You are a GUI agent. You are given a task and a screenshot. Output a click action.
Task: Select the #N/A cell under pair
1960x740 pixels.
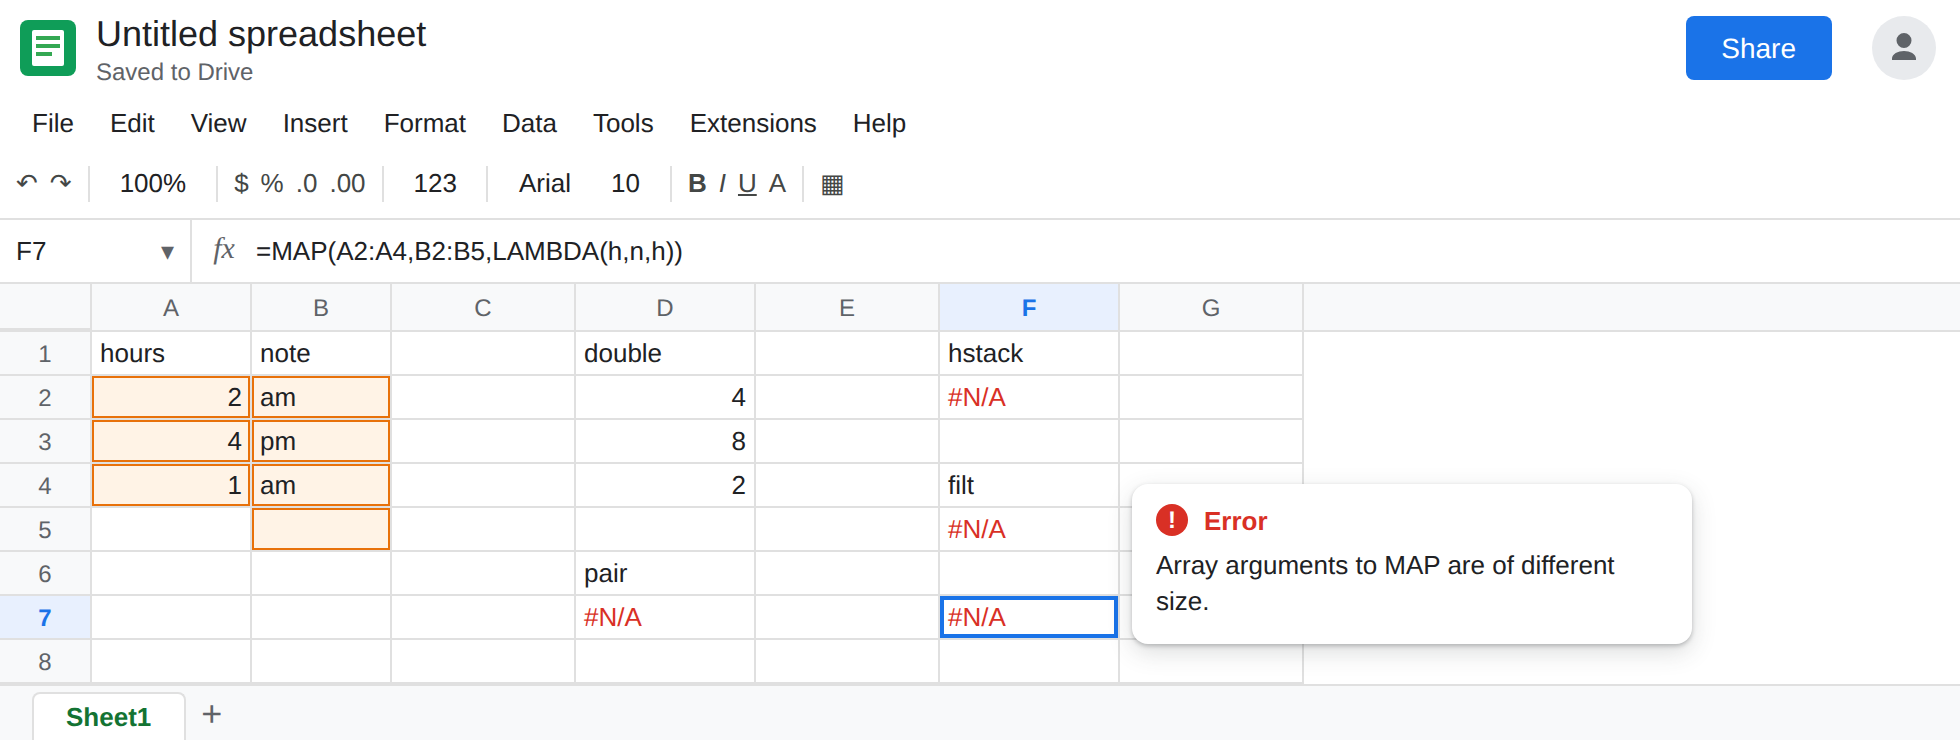[665, 618]
